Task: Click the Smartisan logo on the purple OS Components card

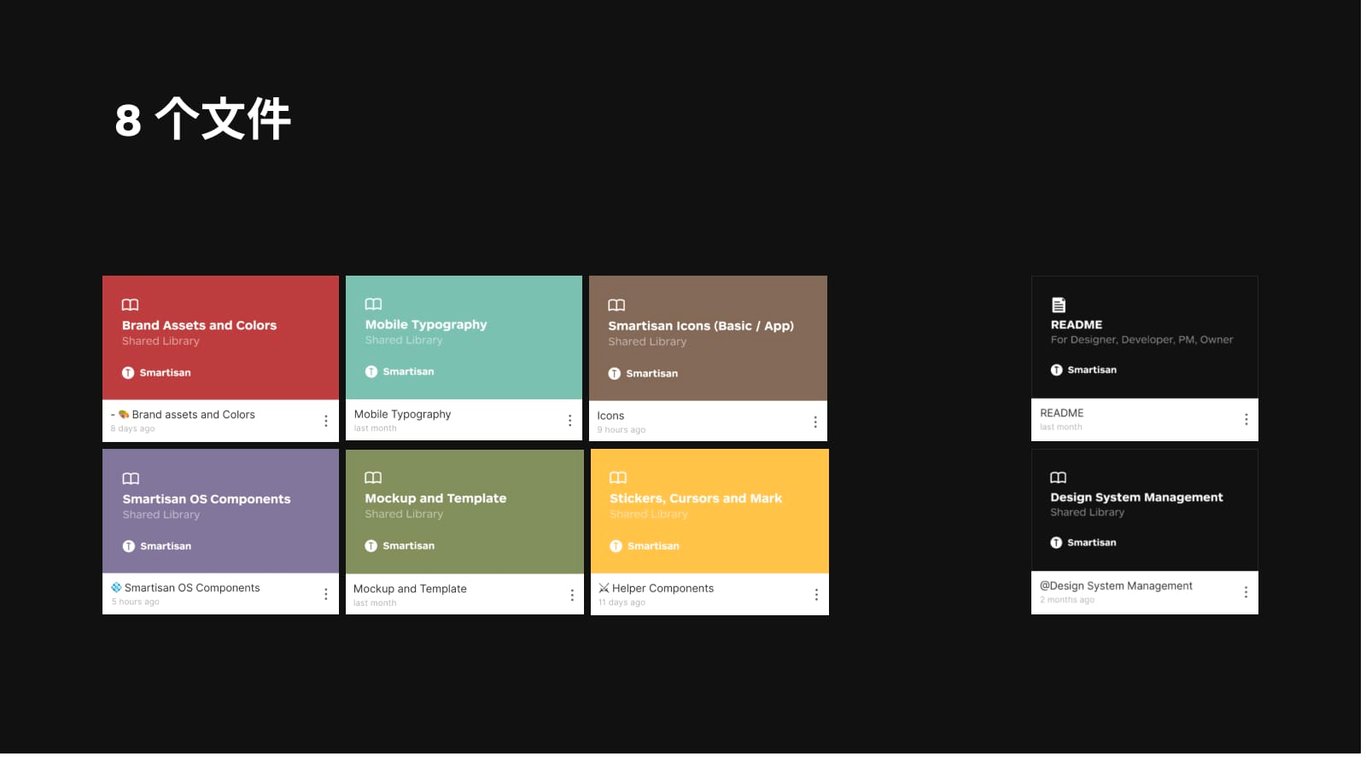Action: (x=129, y=547)
